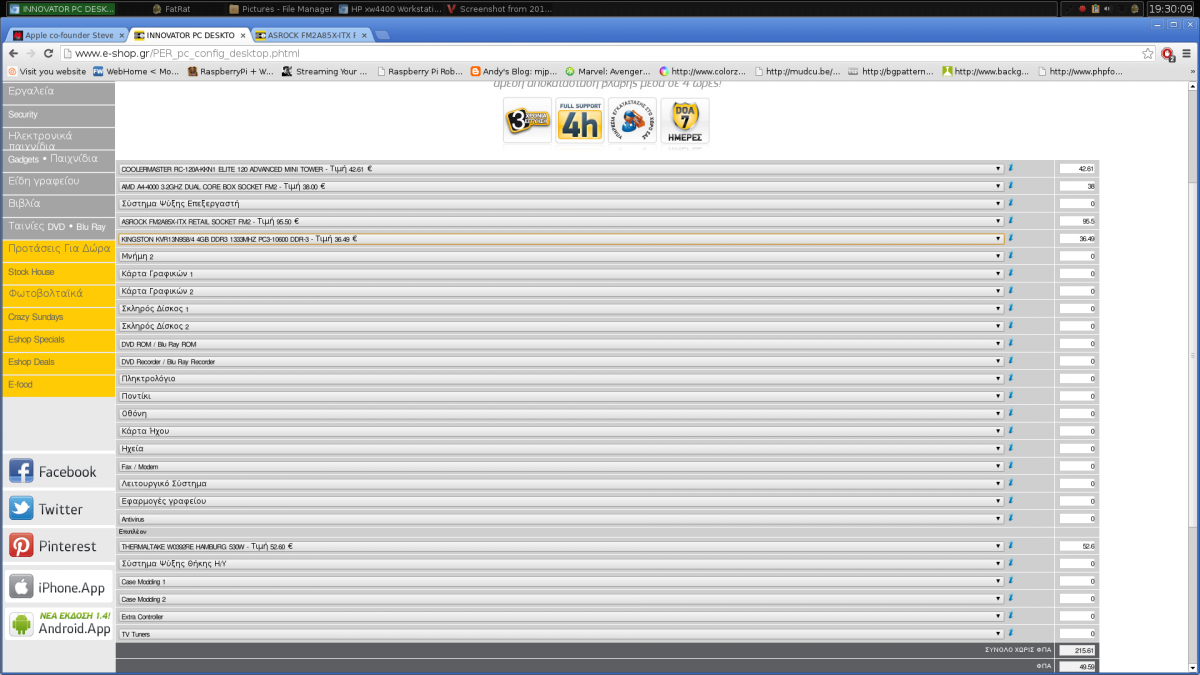The height and width of the screenshot is (675, 1200).
Task: Open info icon beside Λειτουργικό Σύστημα row
Action: [x=1011, y=483]
